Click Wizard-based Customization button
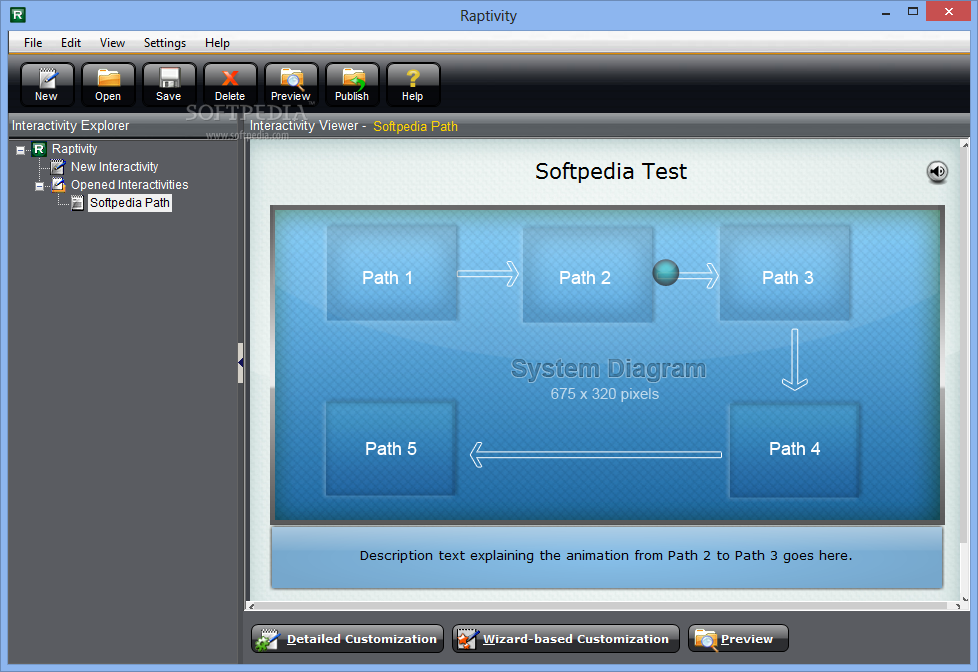The height and width of the screenshot is (672, 978). 566,639
